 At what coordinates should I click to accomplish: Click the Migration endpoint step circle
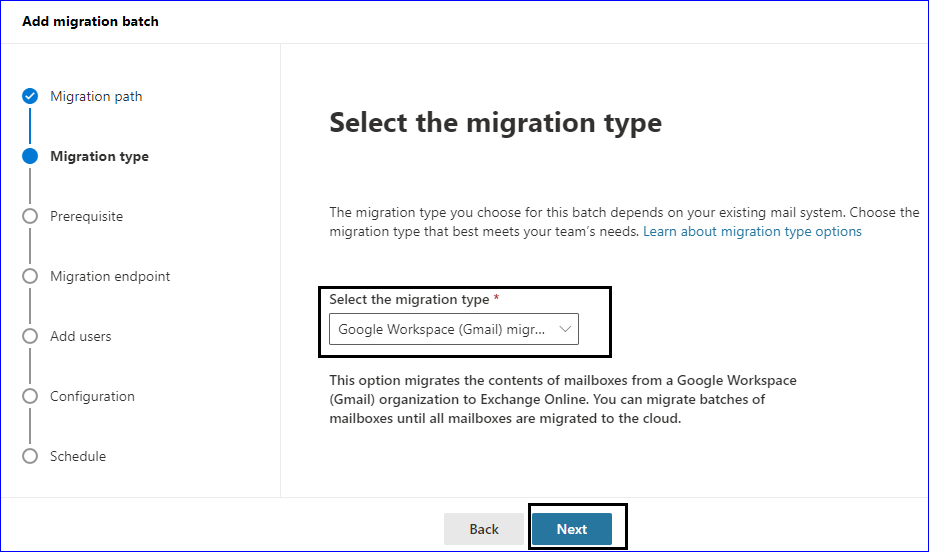[x=30, y=276]
